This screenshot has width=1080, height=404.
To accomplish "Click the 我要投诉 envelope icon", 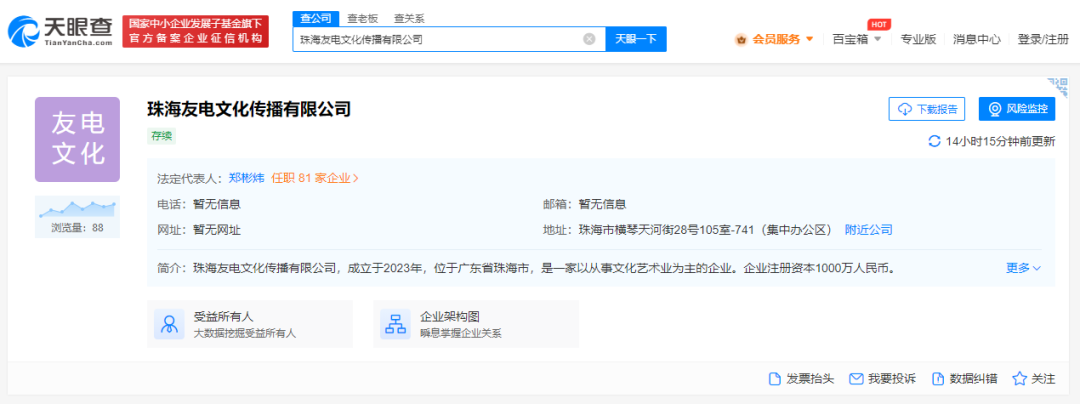I will click(x=856, y=379).
